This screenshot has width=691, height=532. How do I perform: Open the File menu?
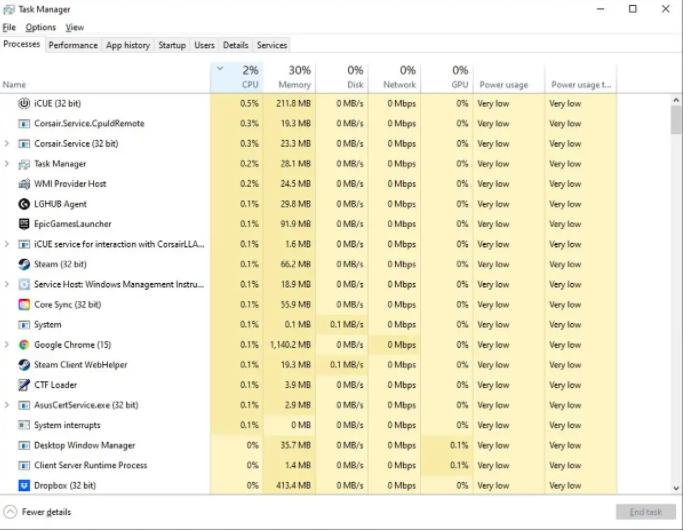pos(9,27)
